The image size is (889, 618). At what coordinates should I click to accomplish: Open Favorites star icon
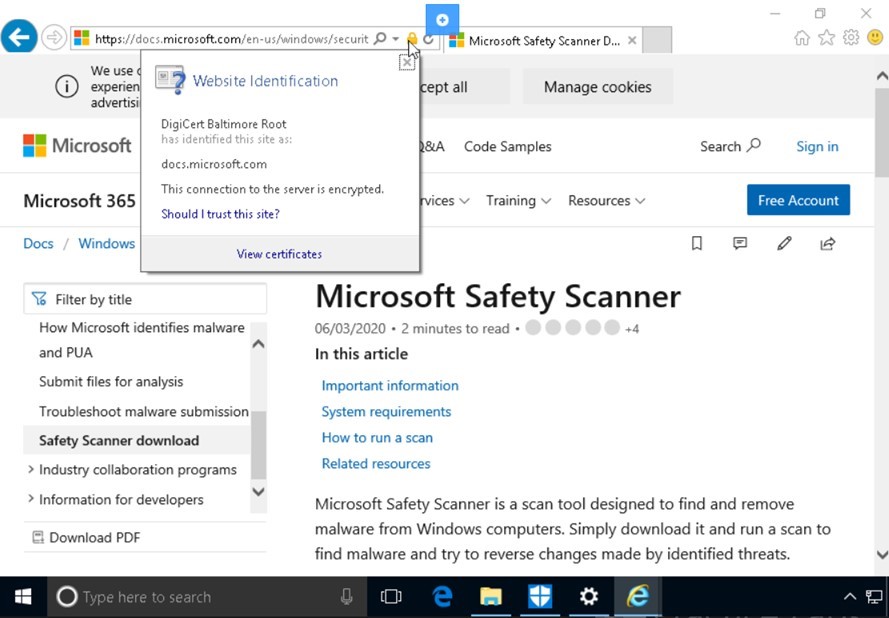pyautogui.click(x=827, y=38)
